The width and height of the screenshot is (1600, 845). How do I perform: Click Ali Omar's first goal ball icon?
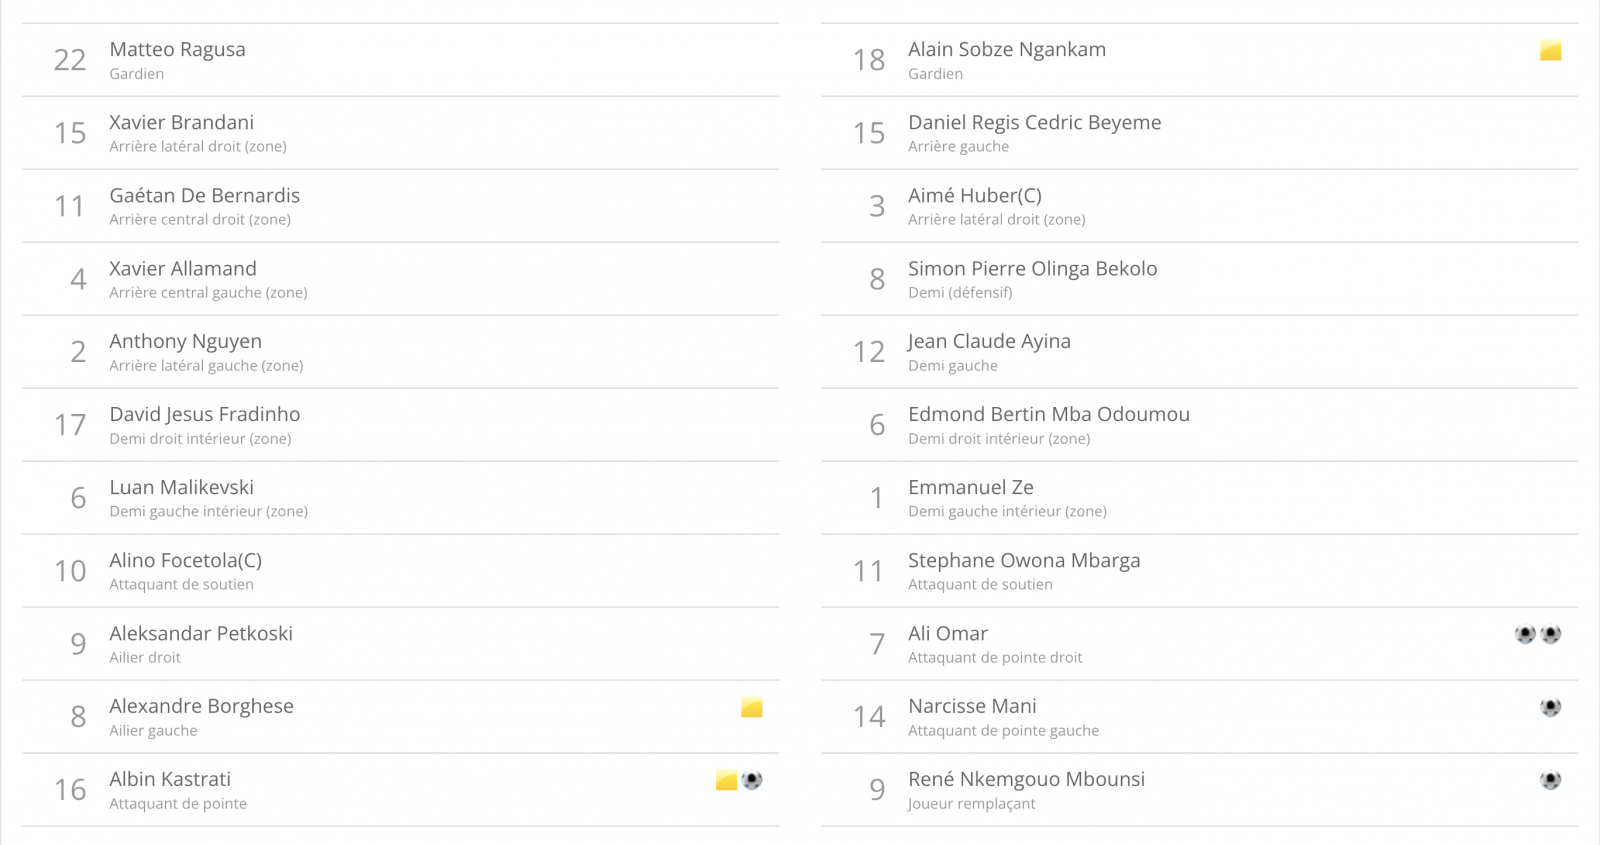click(x=1525, y=634)
